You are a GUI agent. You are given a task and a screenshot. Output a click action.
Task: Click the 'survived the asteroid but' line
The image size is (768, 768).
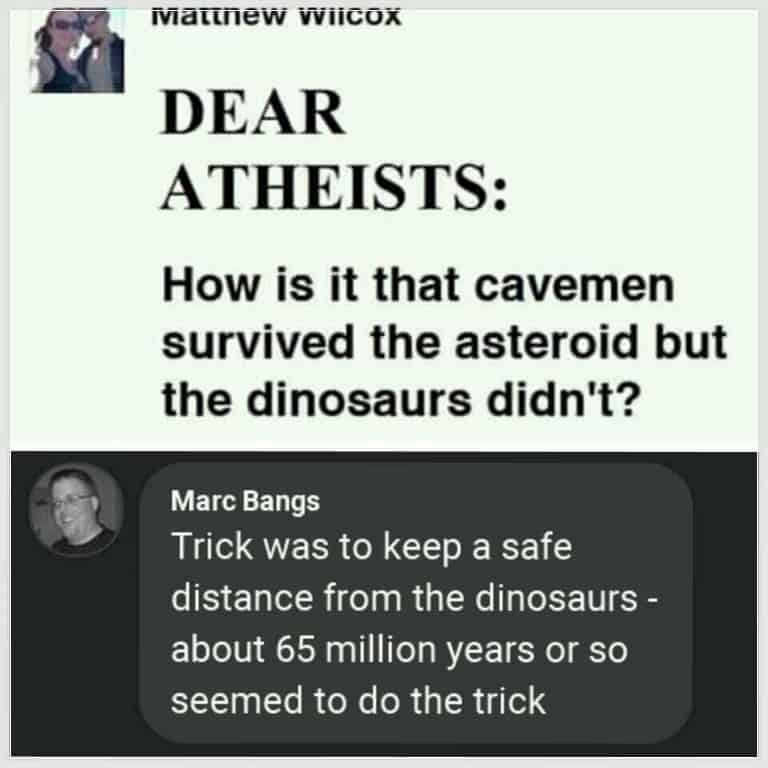coord(443,344)
